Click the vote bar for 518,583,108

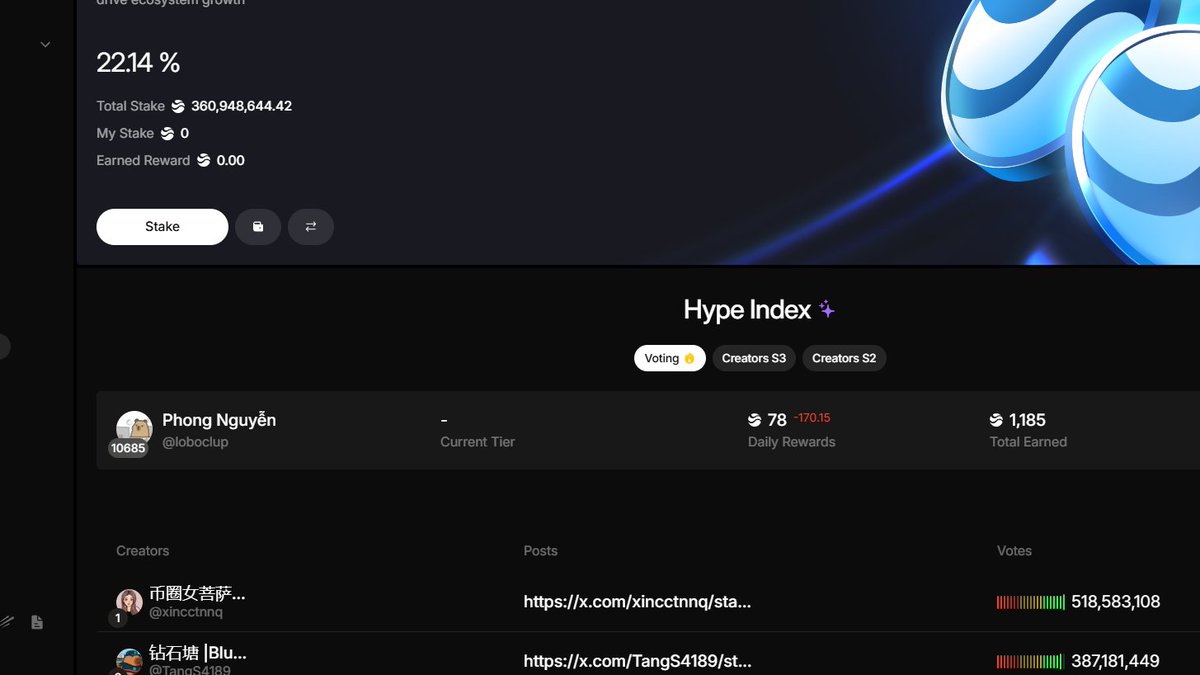(1030, 602)
